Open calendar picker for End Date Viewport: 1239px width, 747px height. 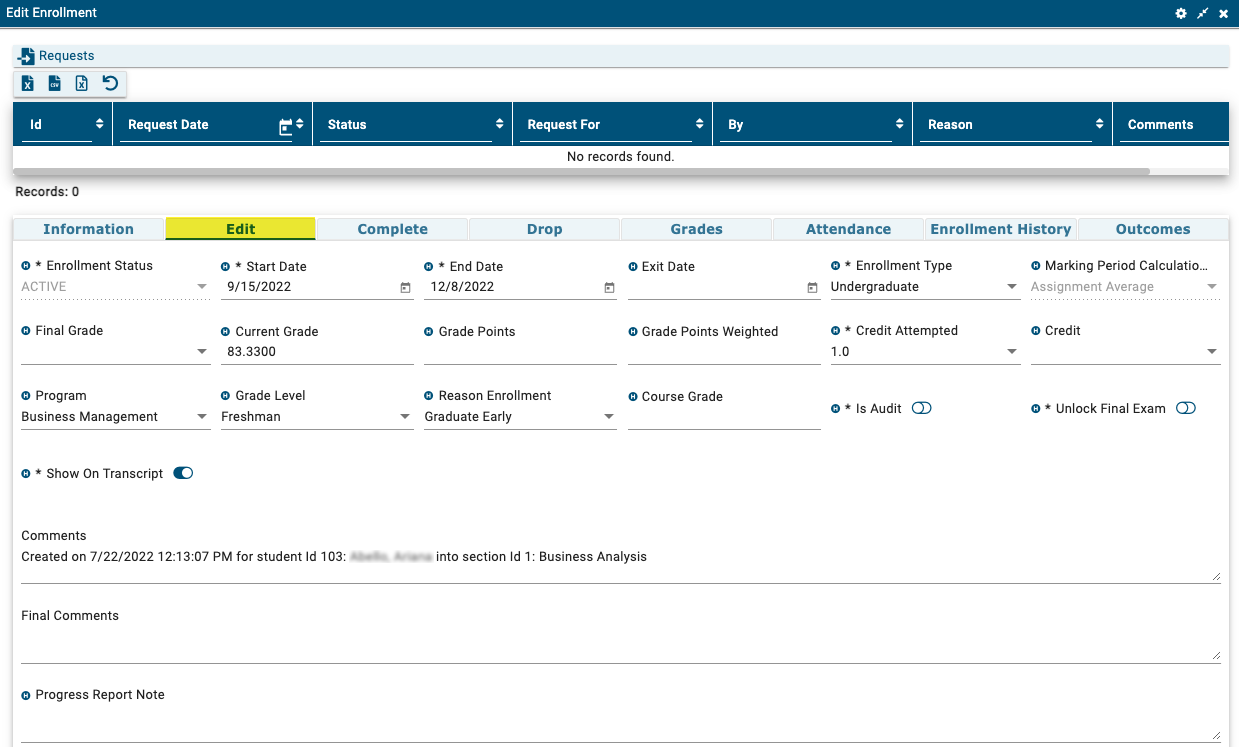tap(609, 288)
